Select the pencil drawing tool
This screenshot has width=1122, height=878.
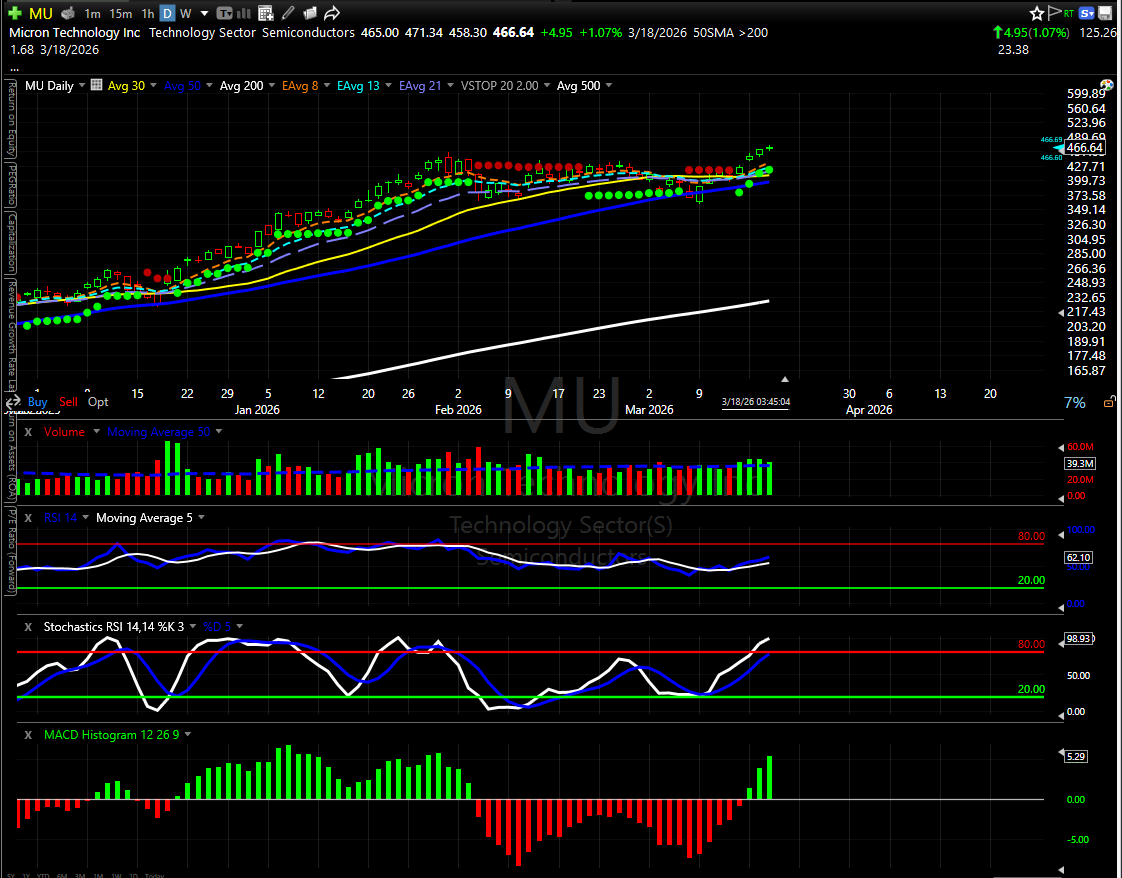(288, 13)
